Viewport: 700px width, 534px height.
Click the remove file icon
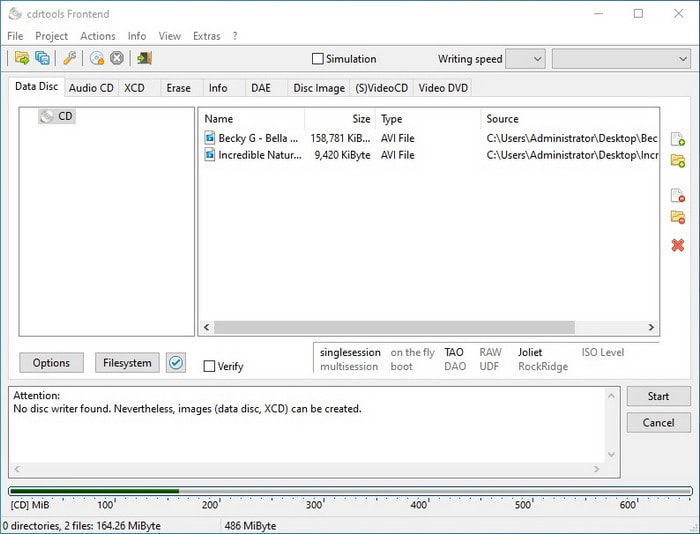tap(677, 195)
